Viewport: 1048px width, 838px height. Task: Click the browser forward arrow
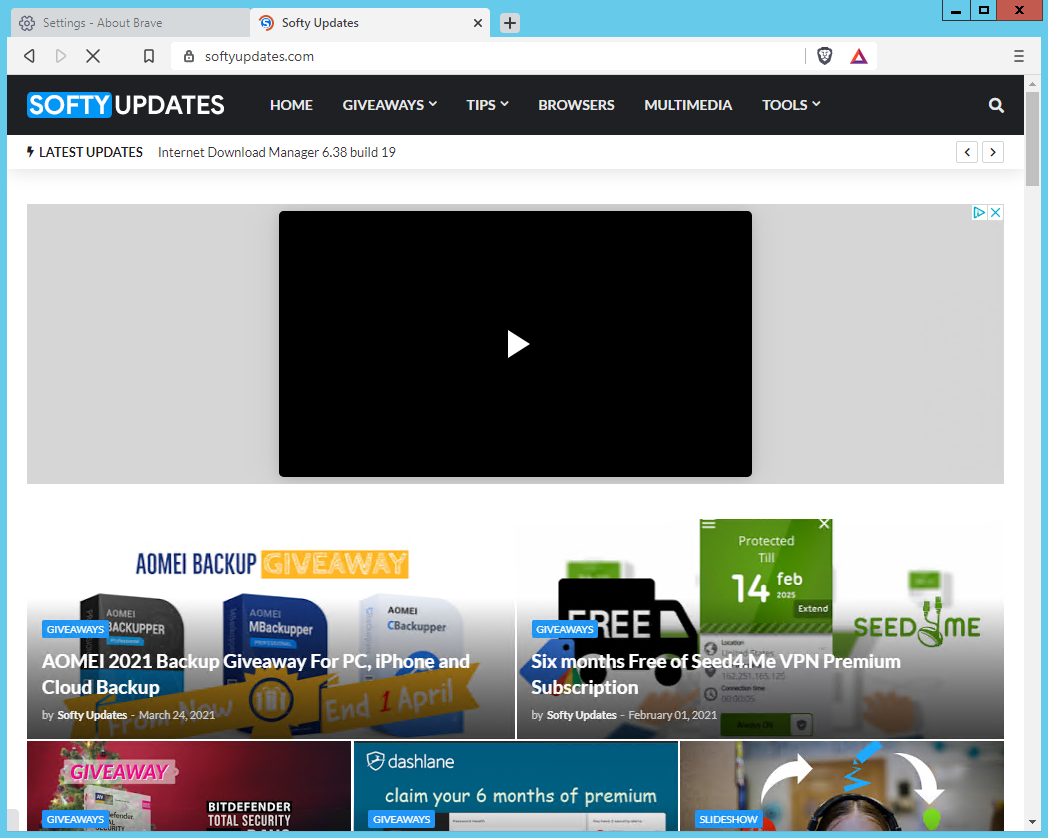[x=61, y=56]
